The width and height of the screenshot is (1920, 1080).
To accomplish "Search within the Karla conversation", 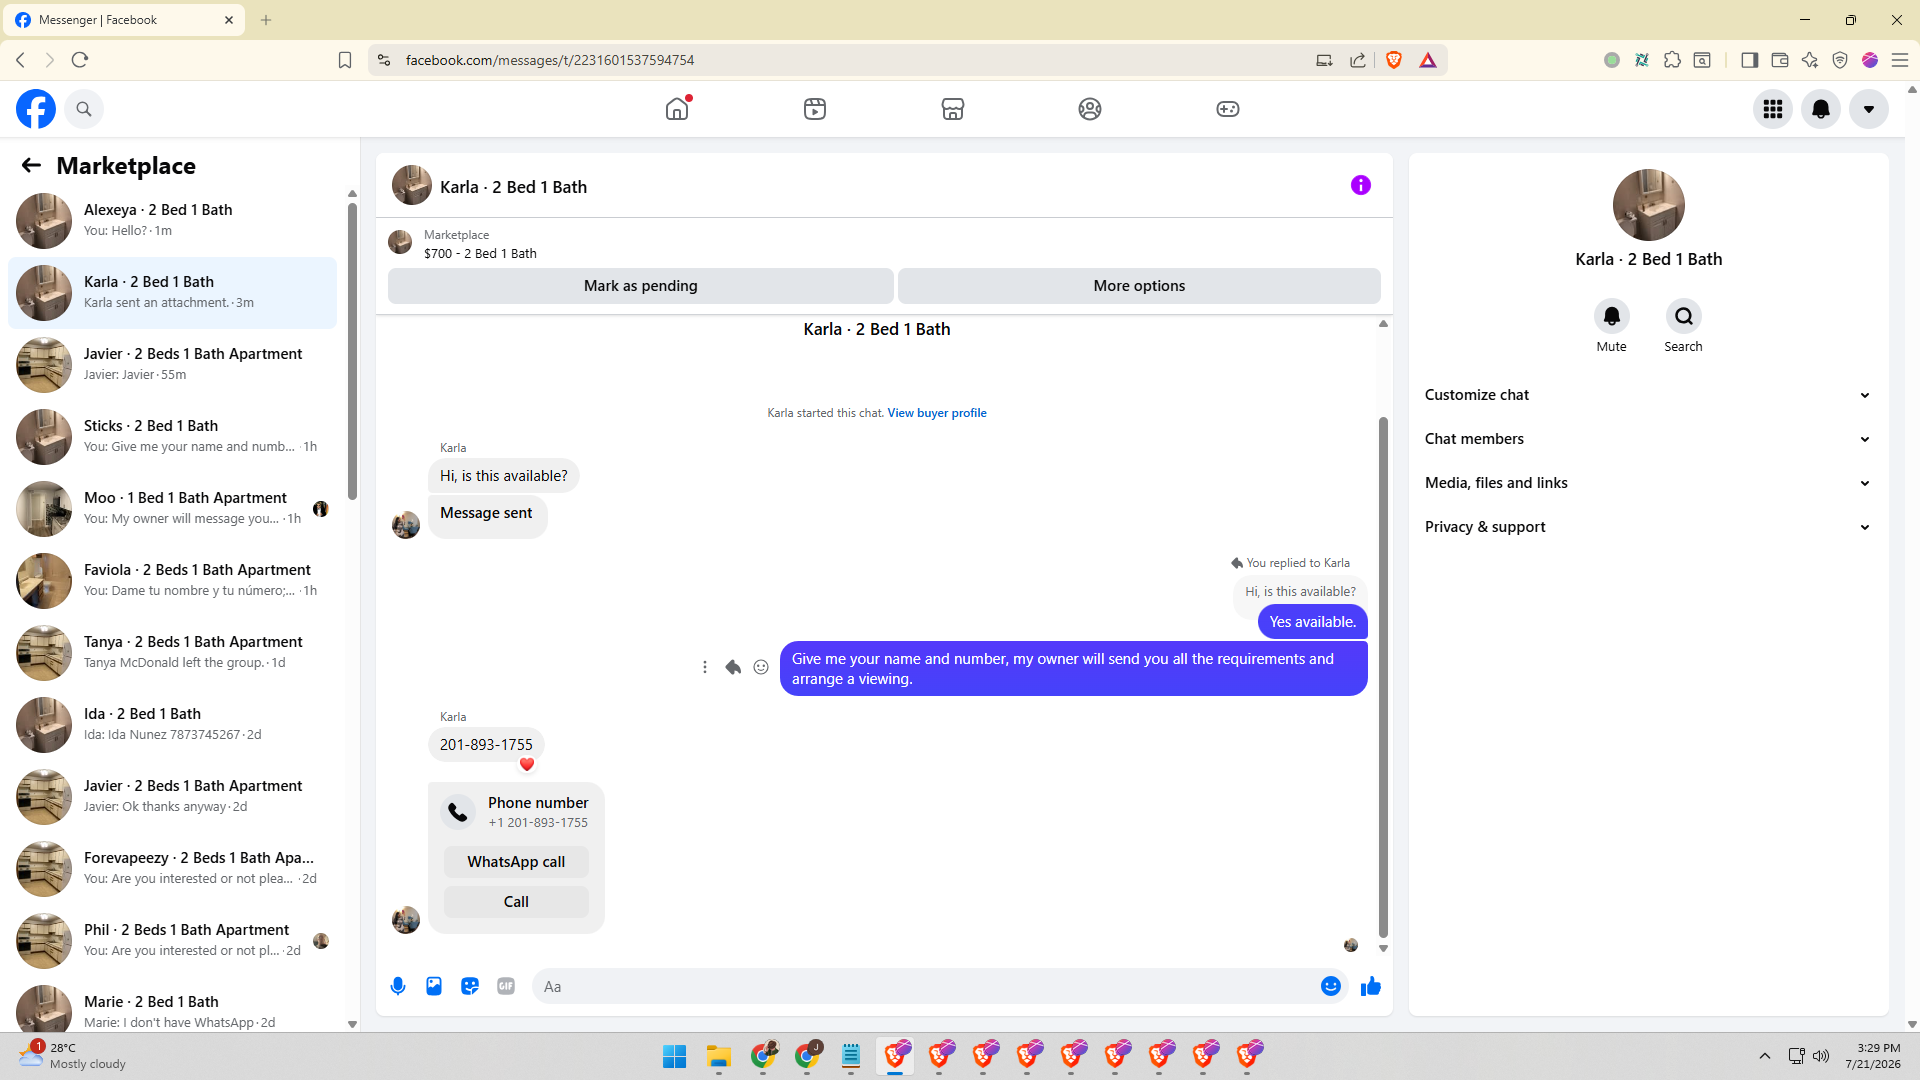I will [x=1684, y=316].
